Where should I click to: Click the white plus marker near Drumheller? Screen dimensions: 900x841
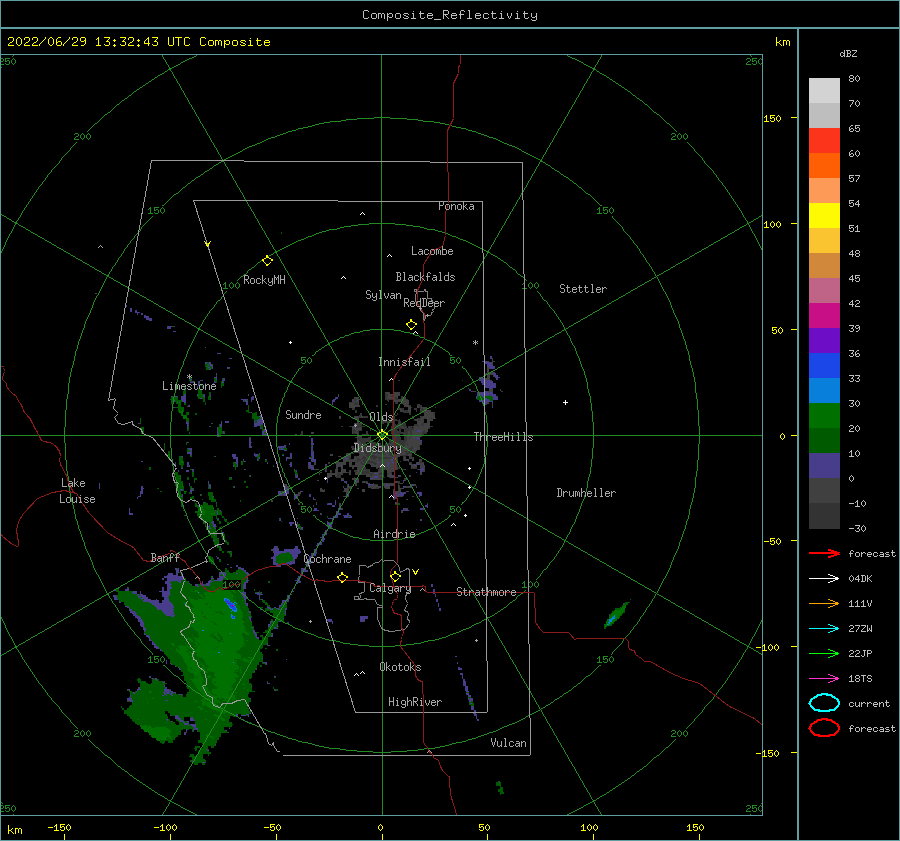point(565,402)
